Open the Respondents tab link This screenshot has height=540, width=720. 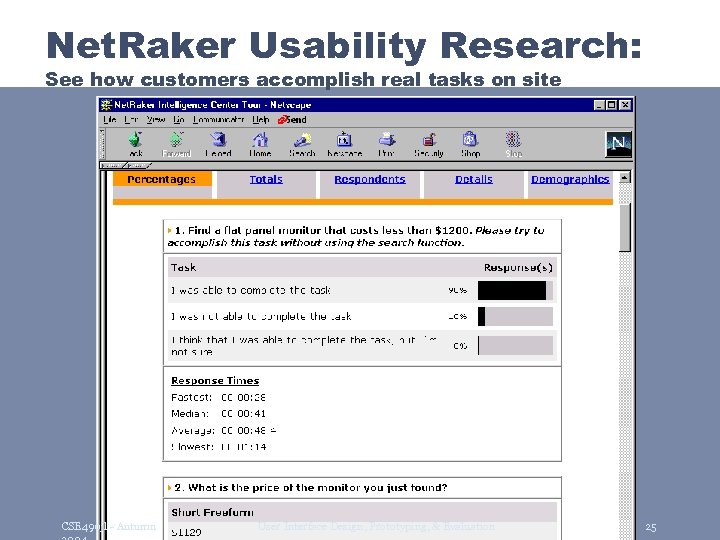coord(370,179)
